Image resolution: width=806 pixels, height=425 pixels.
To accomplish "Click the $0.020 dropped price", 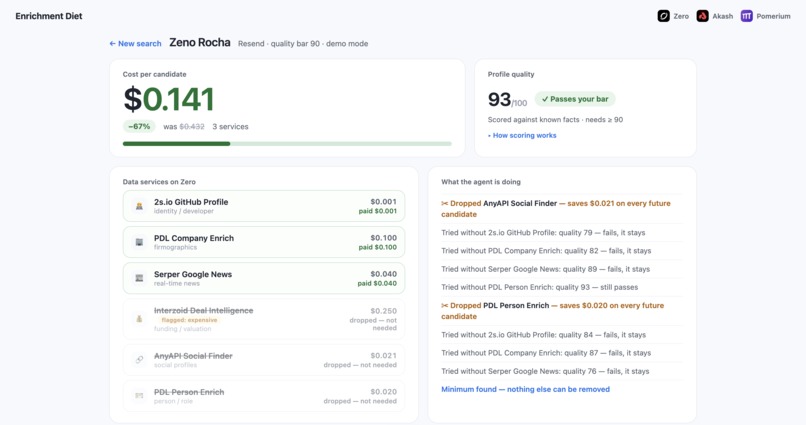I will click(383, 392).
